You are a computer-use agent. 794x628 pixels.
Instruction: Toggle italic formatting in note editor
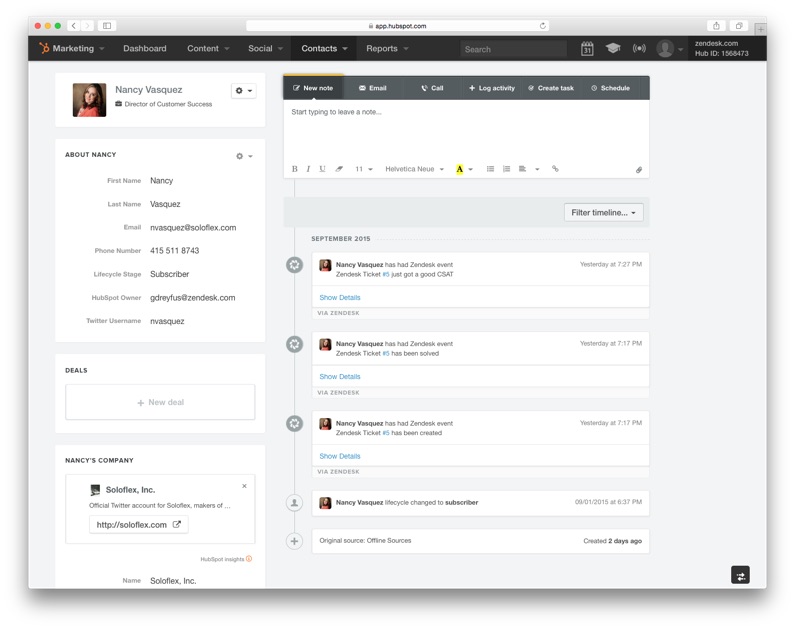[308, 169]
